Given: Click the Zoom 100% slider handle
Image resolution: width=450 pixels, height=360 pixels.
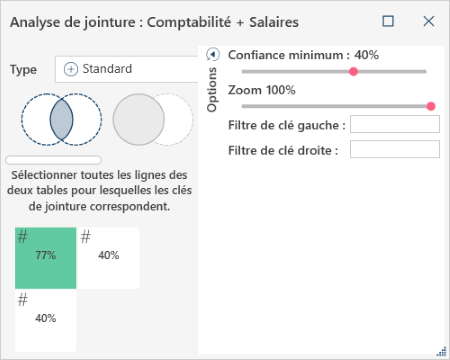Looking at the screenshot, I should [431, 106].
